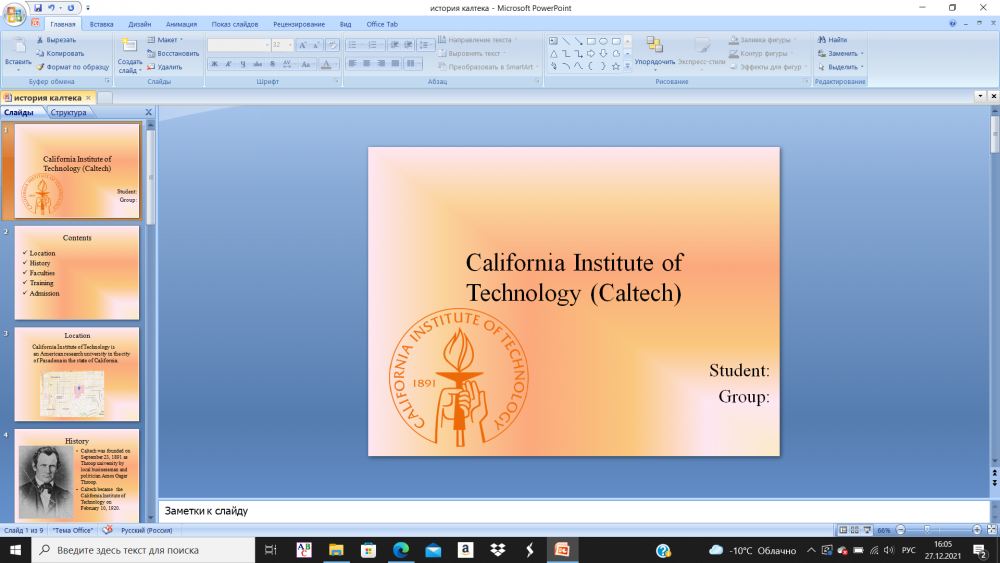
Task: Toggle italic (К) formatting
Action: [228, 64]
